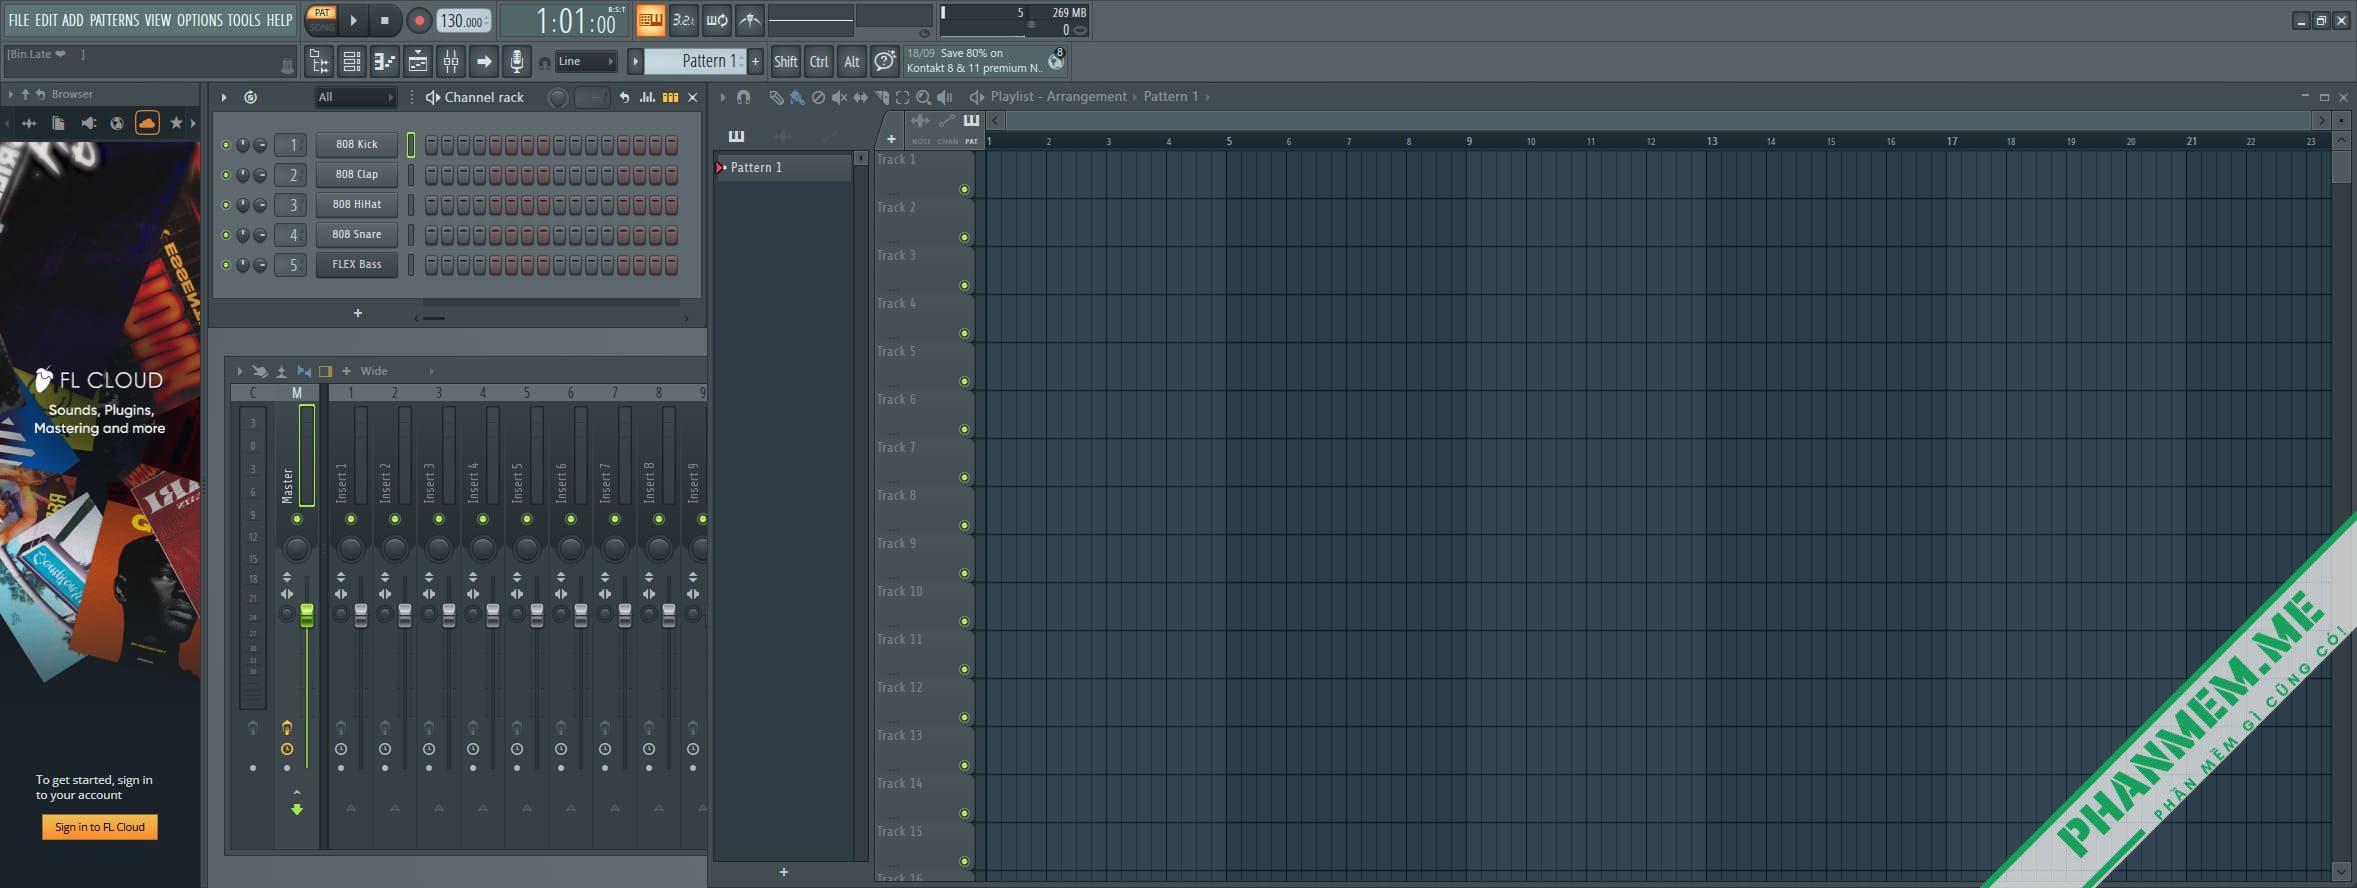Viewport: 2357px width, 888px height.
Task: Click the Sign in to FL Cloud button
Action: coord(100,827)
